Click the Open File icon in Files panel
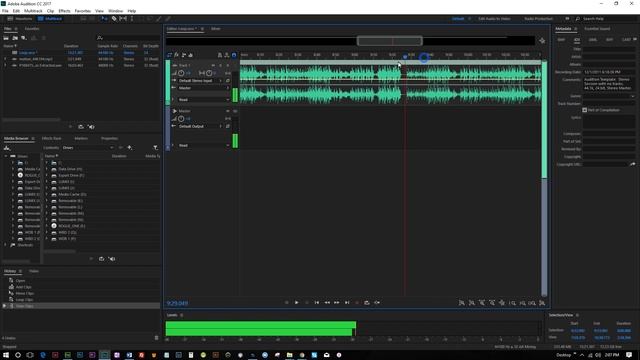This screenshot has width=640, height=360. tap(6, 38)
